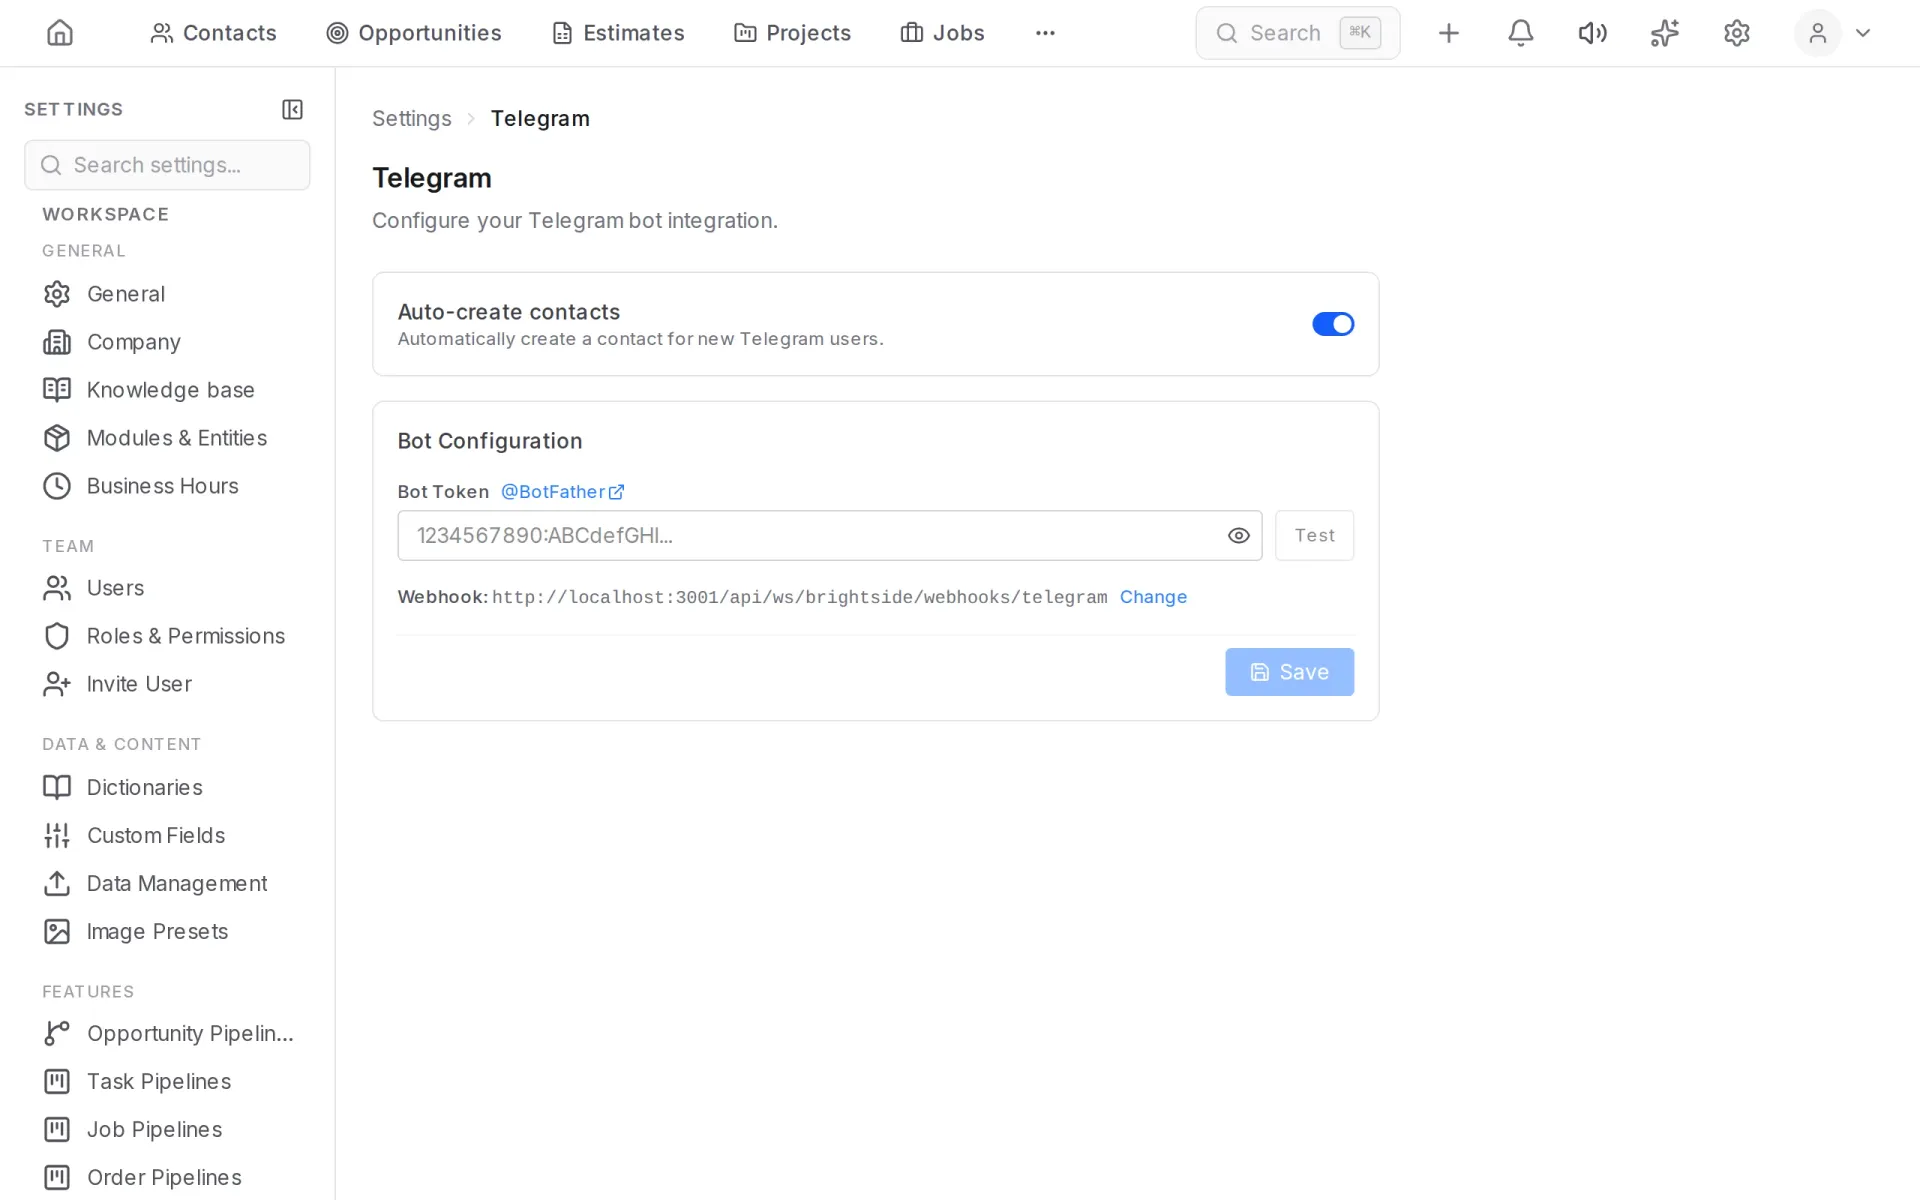The image size is (1920, 1200).
Task: Open the @BotFather link
Action: [562, 492]
